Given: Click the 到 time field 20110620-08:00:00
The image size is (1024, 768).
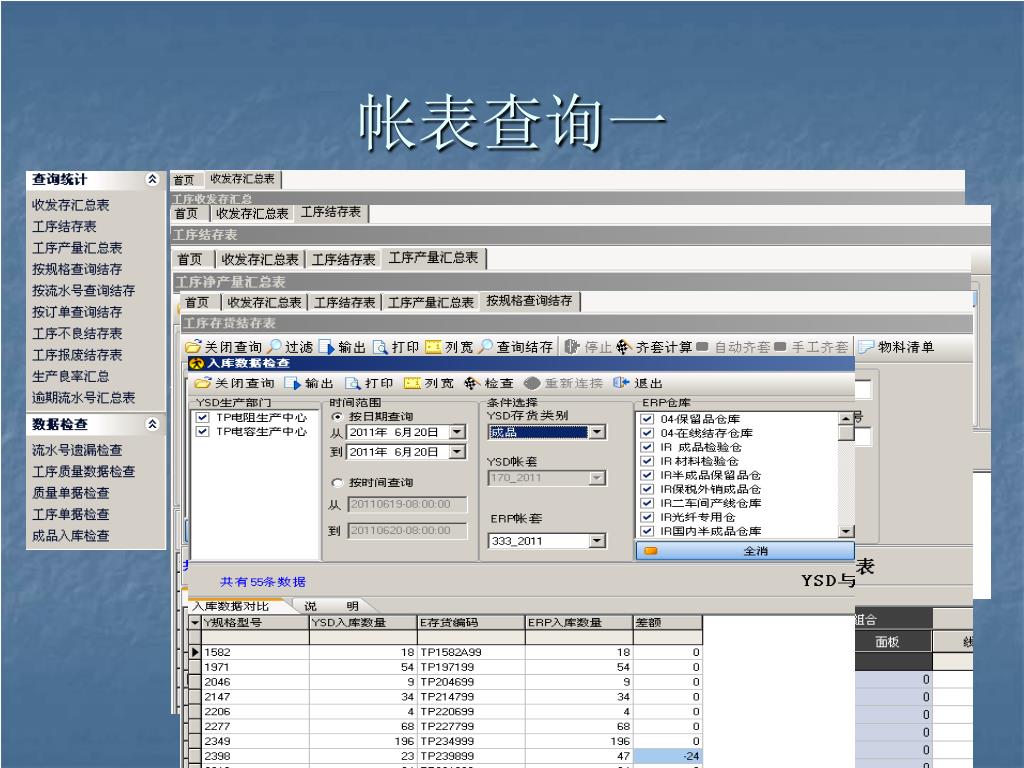Looking at the screenshot, I should coord(408,530).
